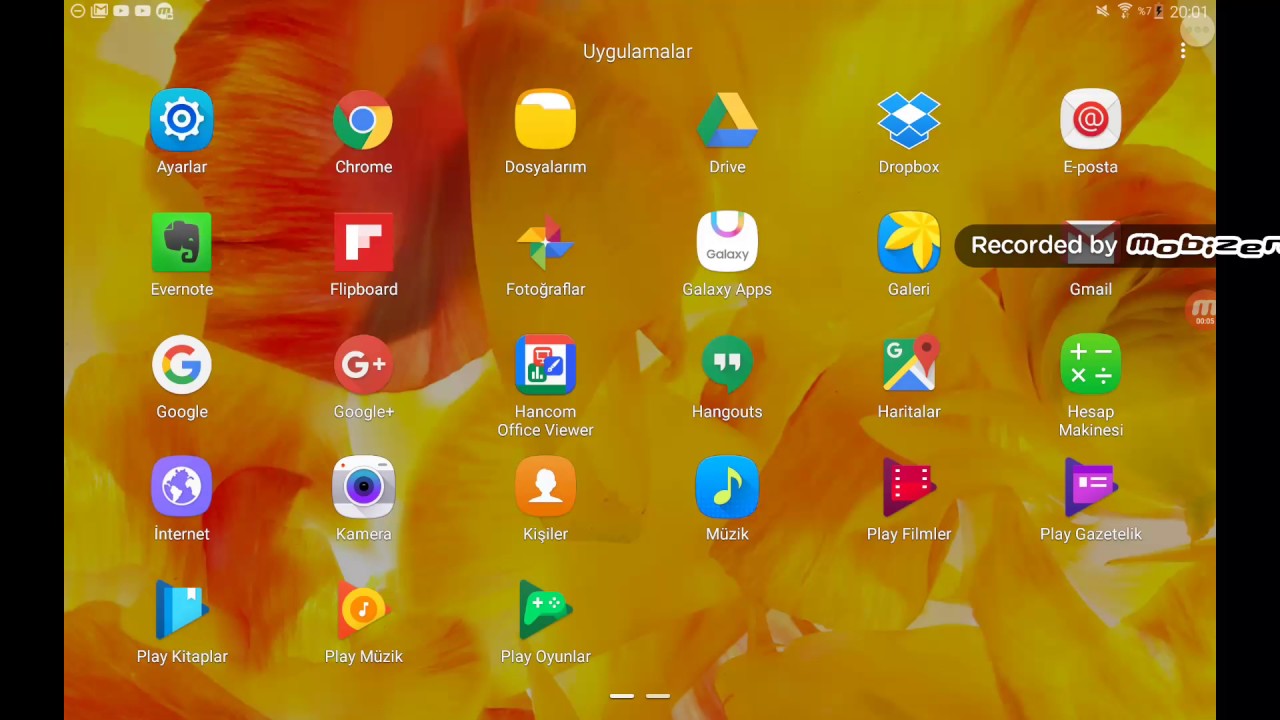
Task: Open the Gmail app label
Action: (1090, 289)
